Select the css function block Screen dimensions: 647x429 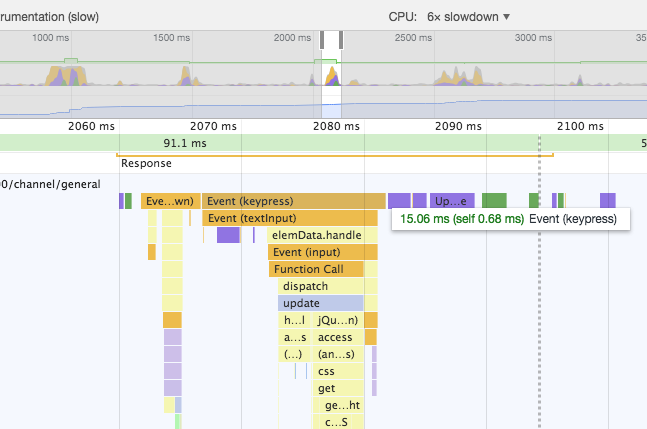pyautogui.click(x=327, y=371)
